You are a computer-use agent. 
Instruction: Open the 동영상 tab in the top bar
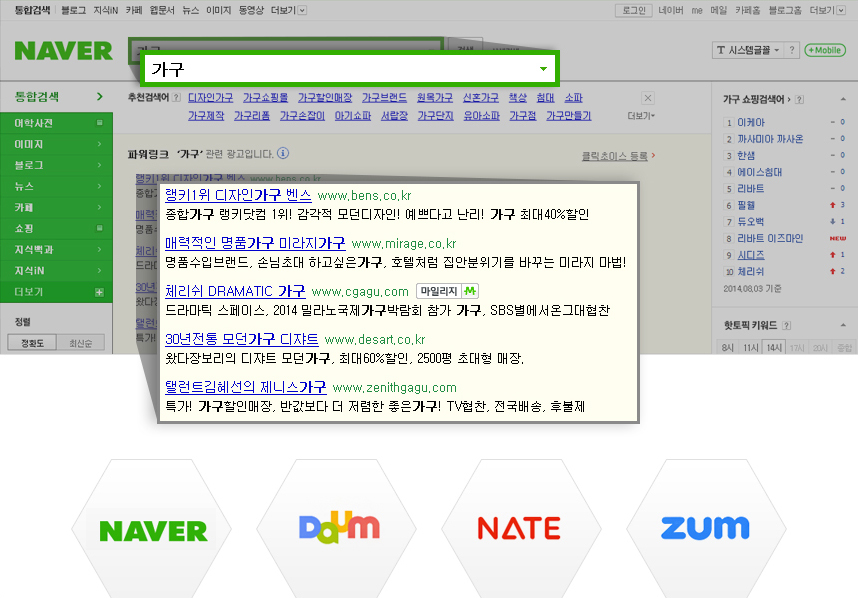[x=251, y=10]
